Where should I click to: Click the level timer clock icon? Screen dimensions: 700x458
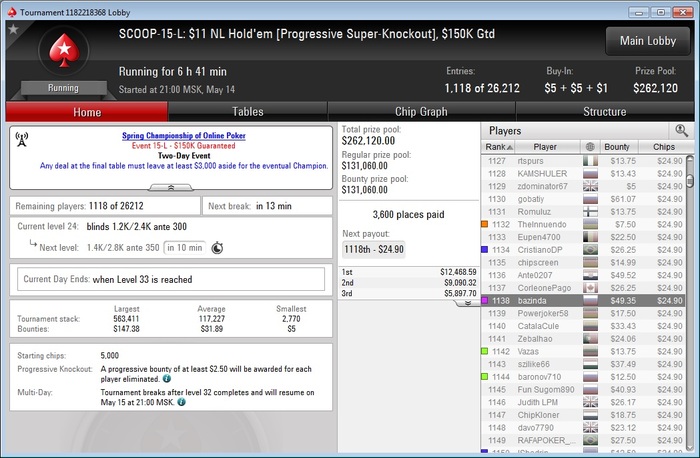[x=217, y=248]
